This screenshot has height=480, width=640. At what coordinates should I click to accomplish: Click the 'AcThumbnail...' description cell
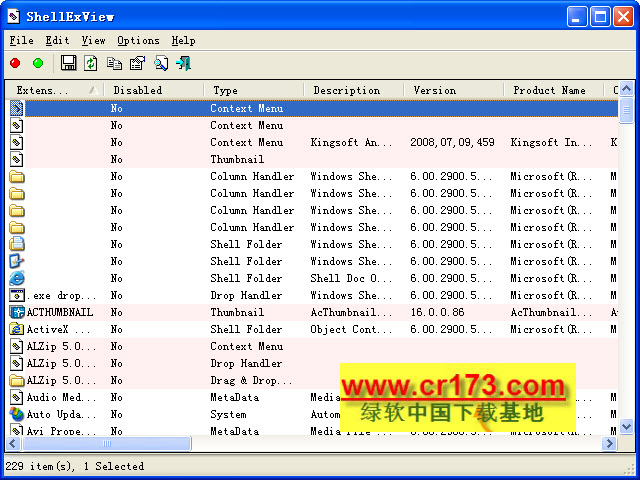coord(351,312)
